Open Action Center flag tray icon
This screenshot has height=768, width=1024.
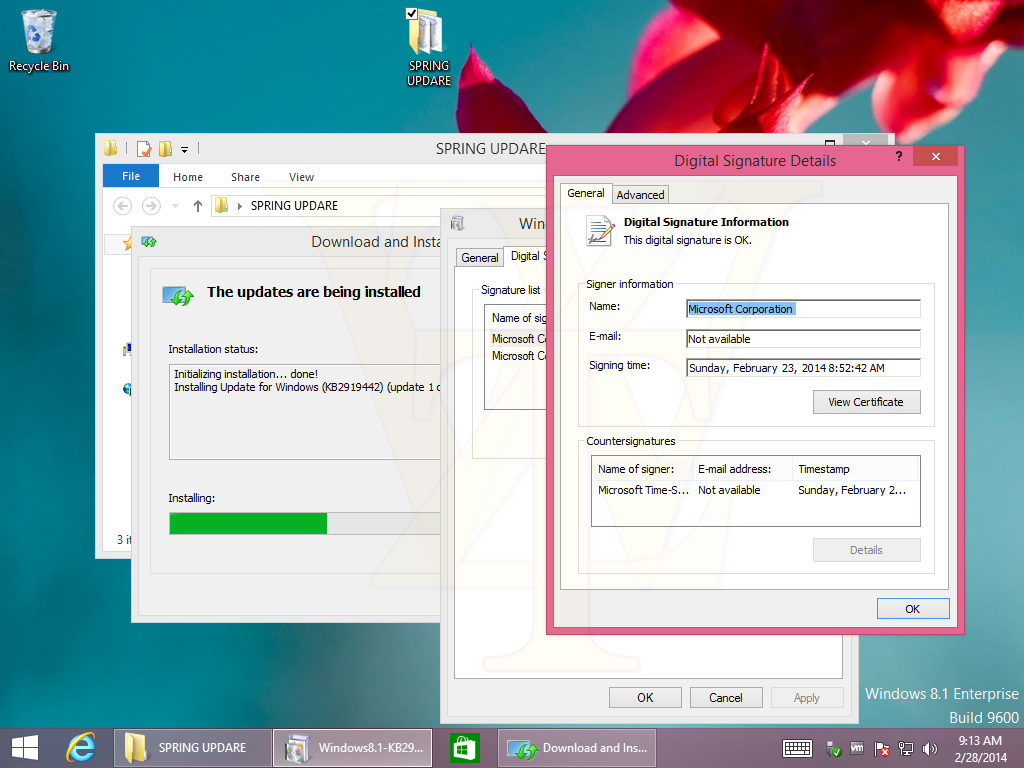coord(881,749)
